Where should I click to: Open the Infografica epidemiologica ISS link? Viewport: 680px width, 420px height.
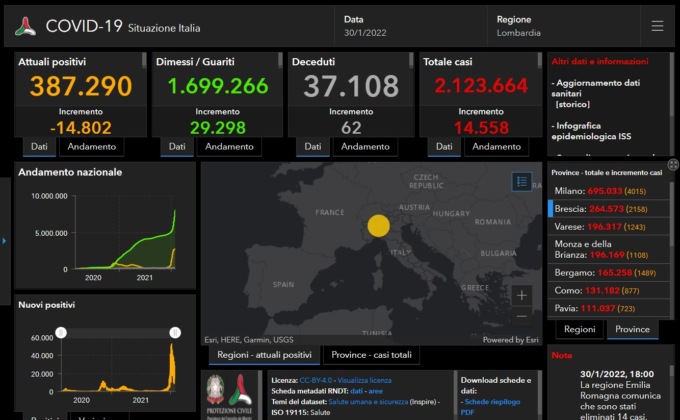(591, 131)
